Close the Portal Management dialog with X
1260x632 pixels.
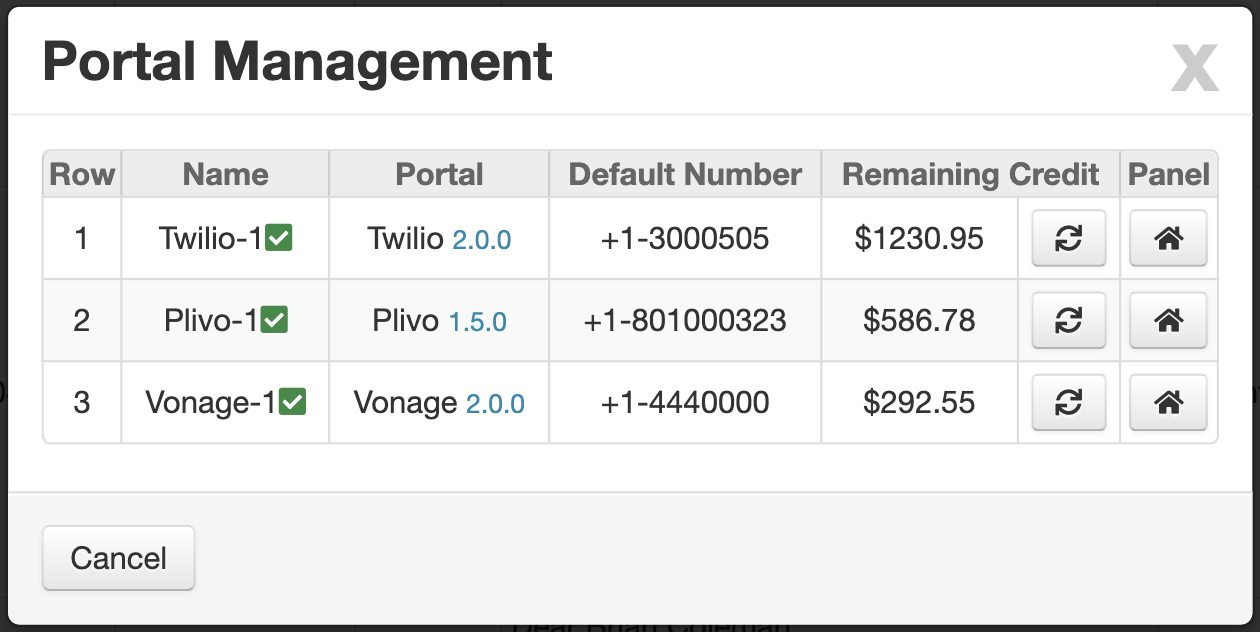[1195, 68]
